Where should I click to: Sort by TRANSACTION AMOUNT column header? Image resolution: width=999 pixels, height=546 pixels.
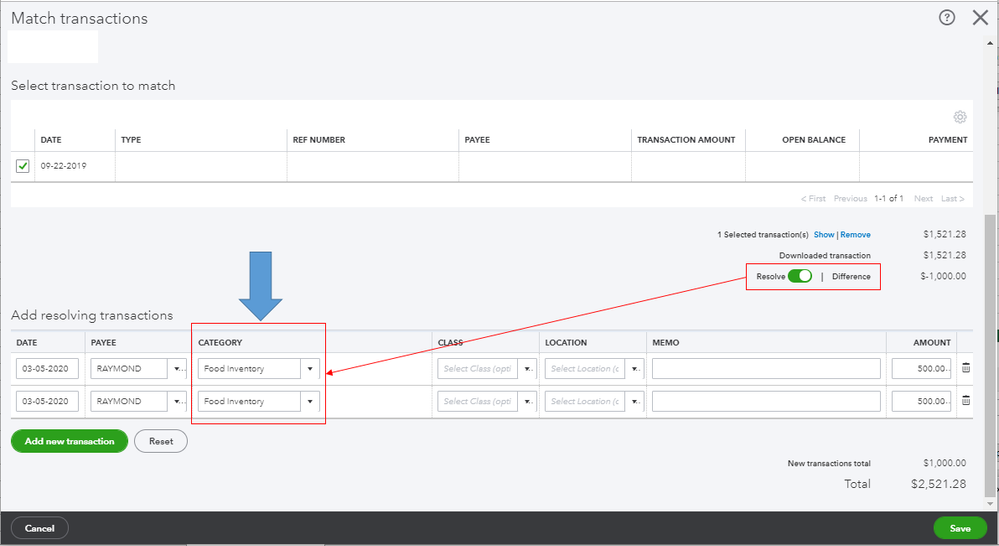click(x=686, y=140)
